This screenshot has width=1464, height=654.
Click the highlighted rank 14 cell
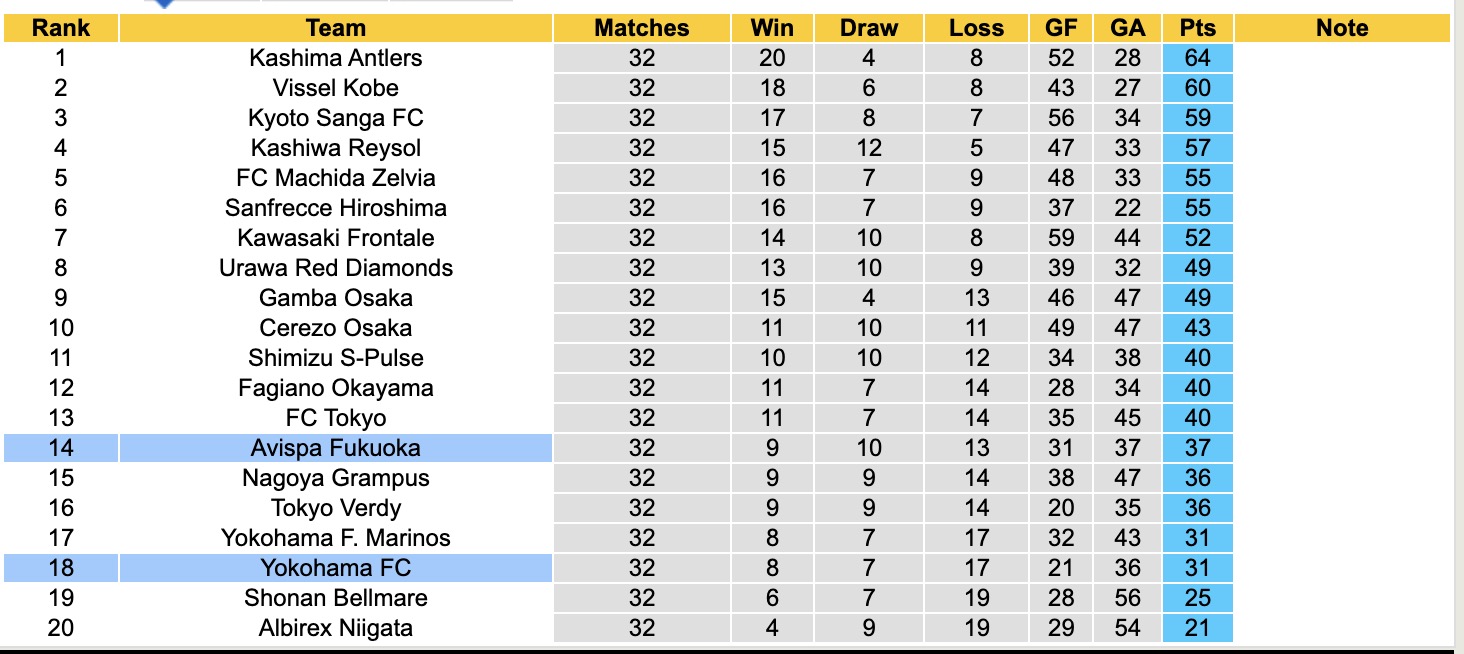(61, 448)
